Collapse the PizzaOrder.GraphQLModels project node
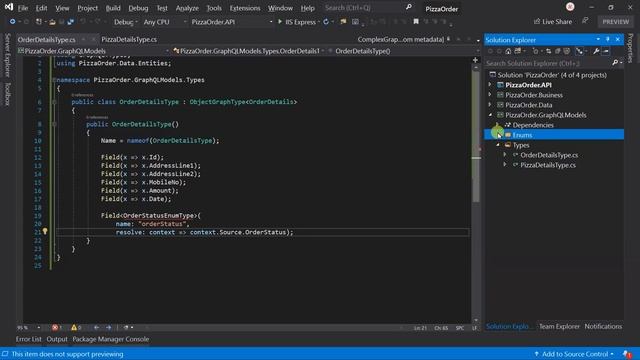 [x=490, y=115]
